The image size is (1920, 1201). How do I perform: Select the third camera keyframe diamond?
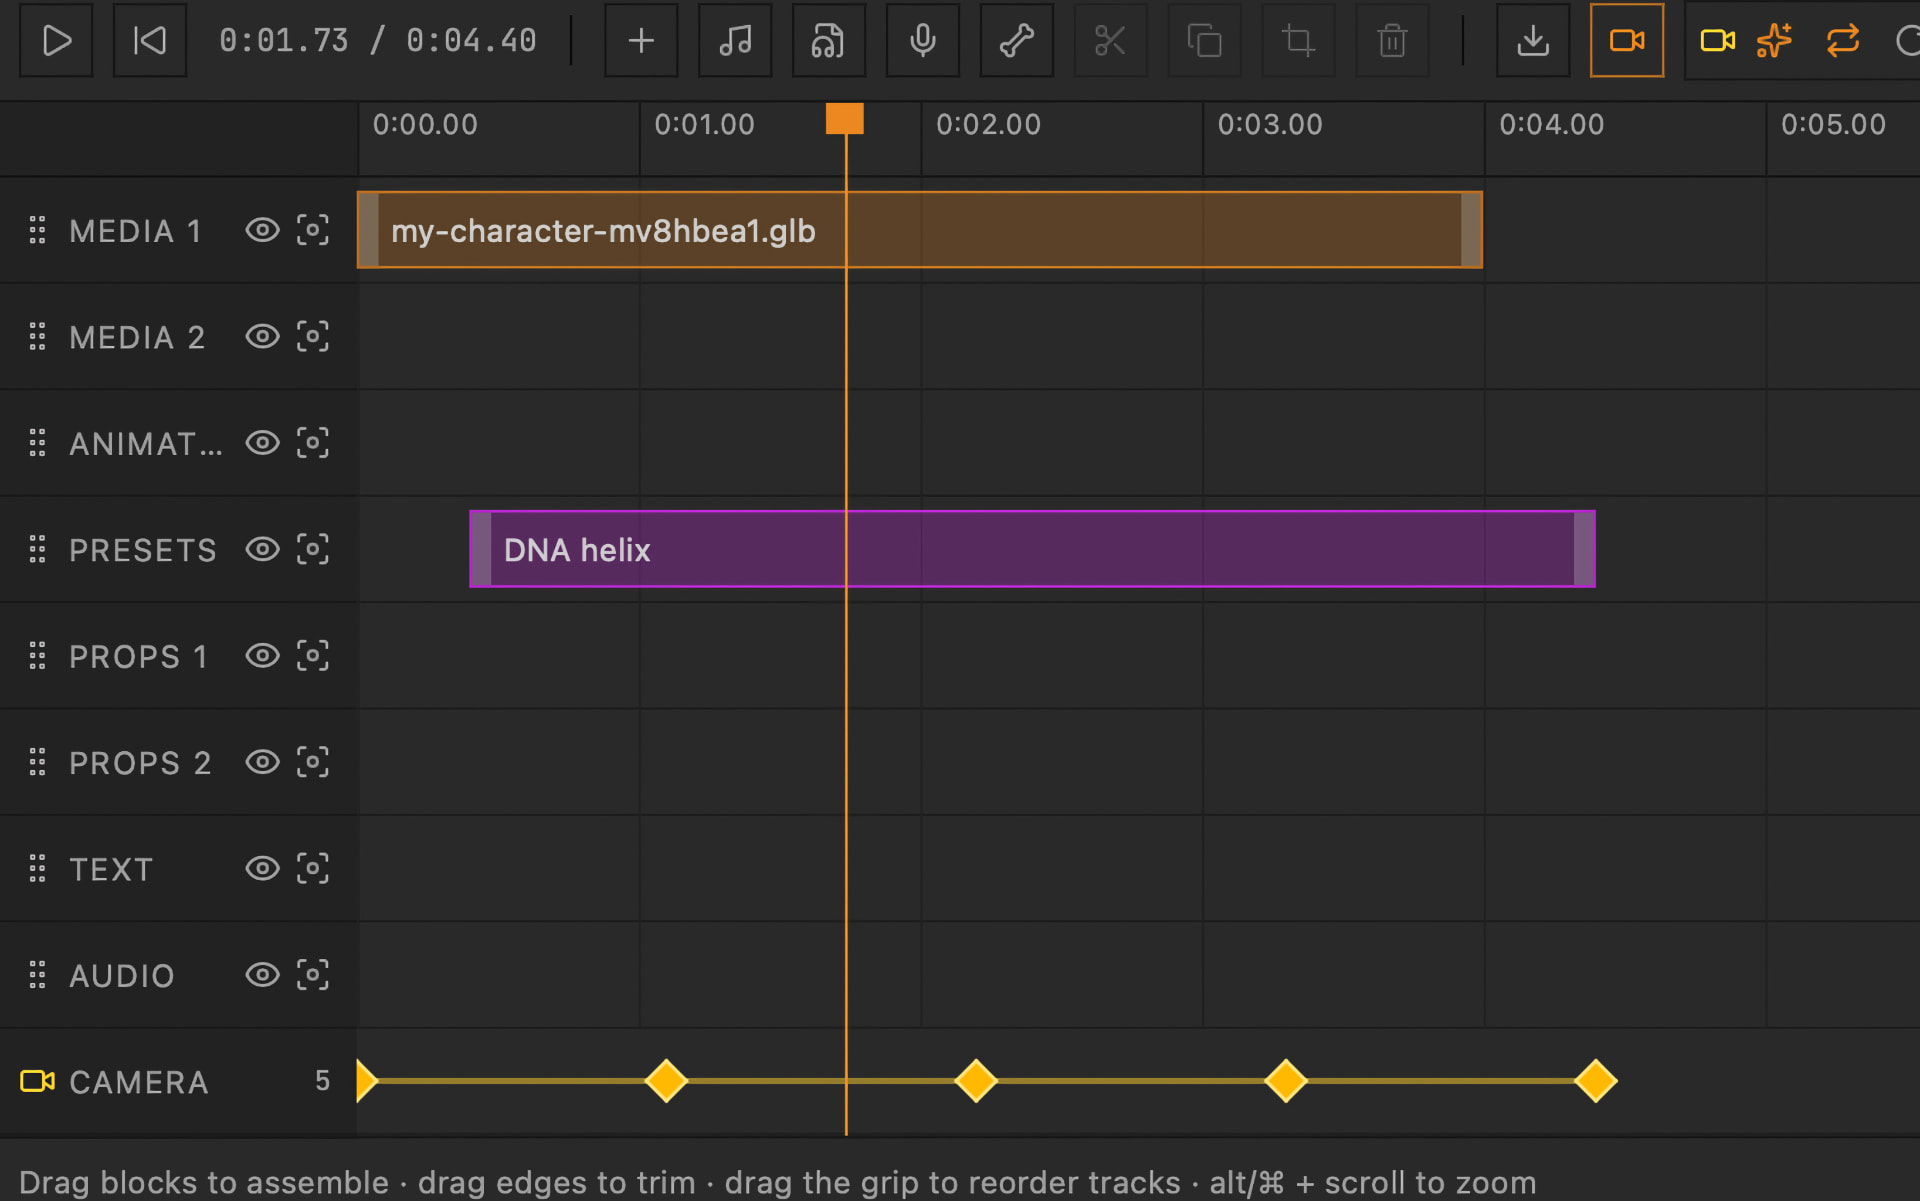click(x=976, y=1081)
